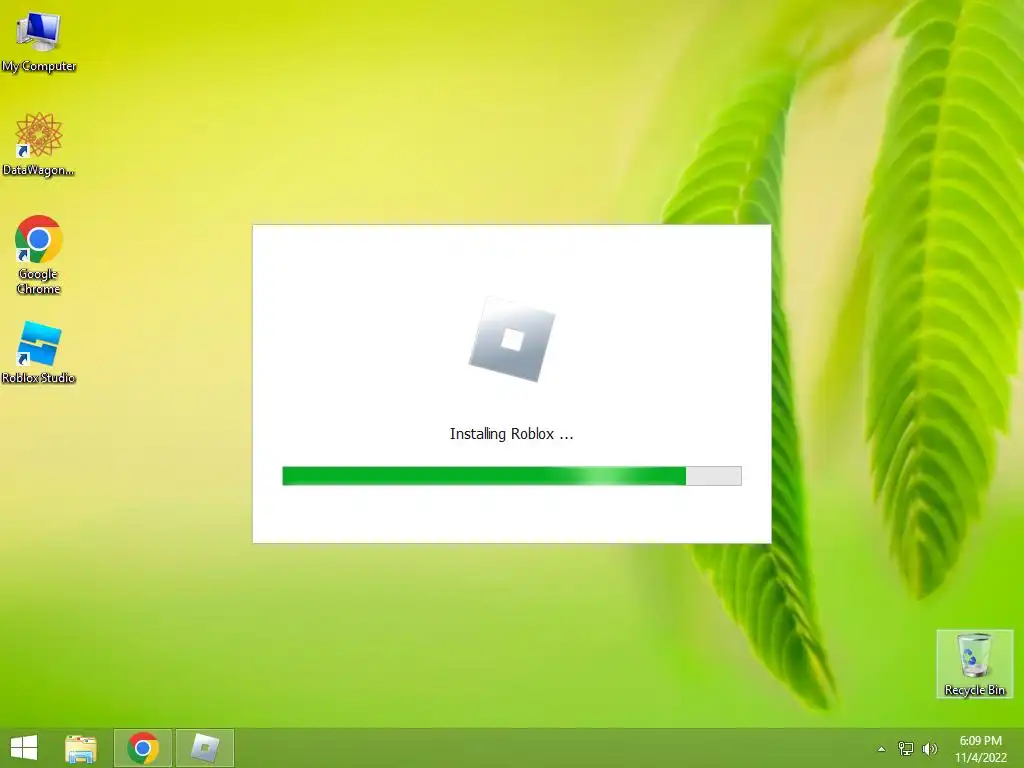The width and height of the screenshot is (1024, 768).
Task: Show hidden system tray icons
Action: (x=882, y=749)
